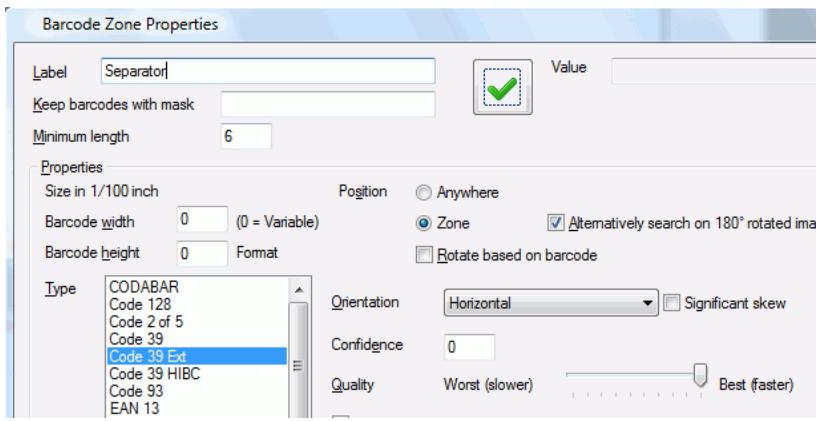The width and height of the screenshot is (820, 421).
Task: Select CODABAR in the Type list
Action: tap(197, 287)
